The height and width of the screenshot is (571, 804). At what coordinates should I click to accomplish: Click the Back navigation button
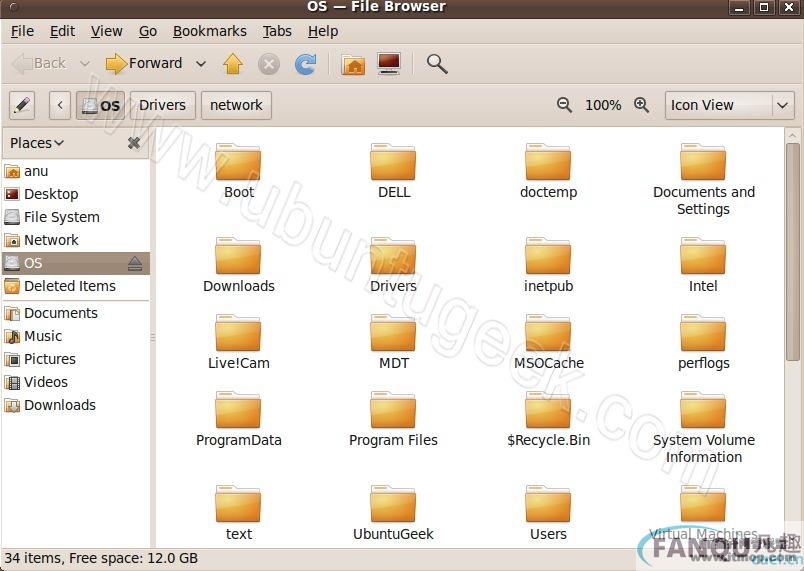click(x=39, y=64)
